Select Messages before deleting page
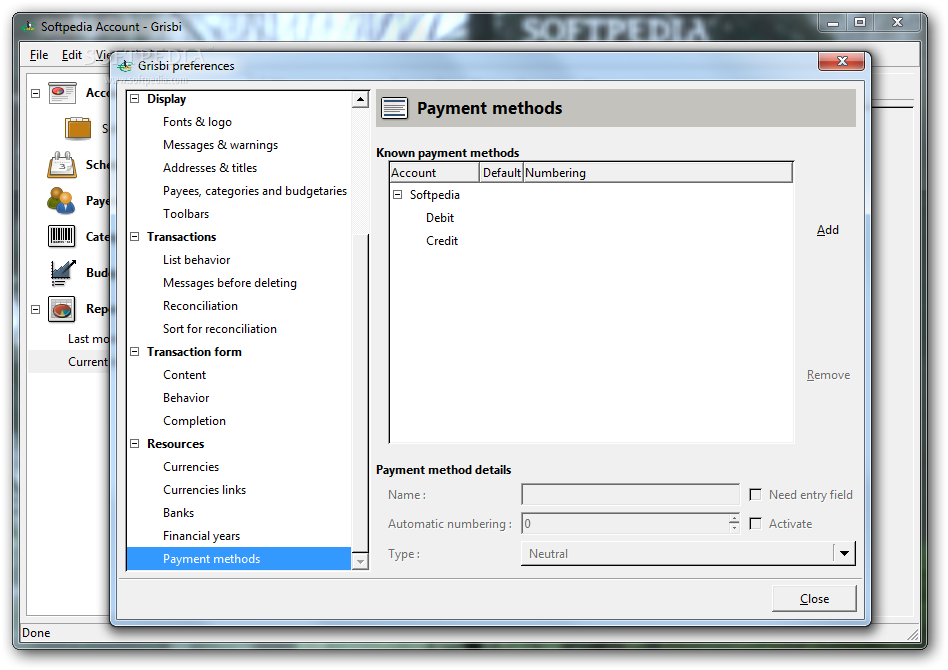948x670 pixels. click(230, 282)
